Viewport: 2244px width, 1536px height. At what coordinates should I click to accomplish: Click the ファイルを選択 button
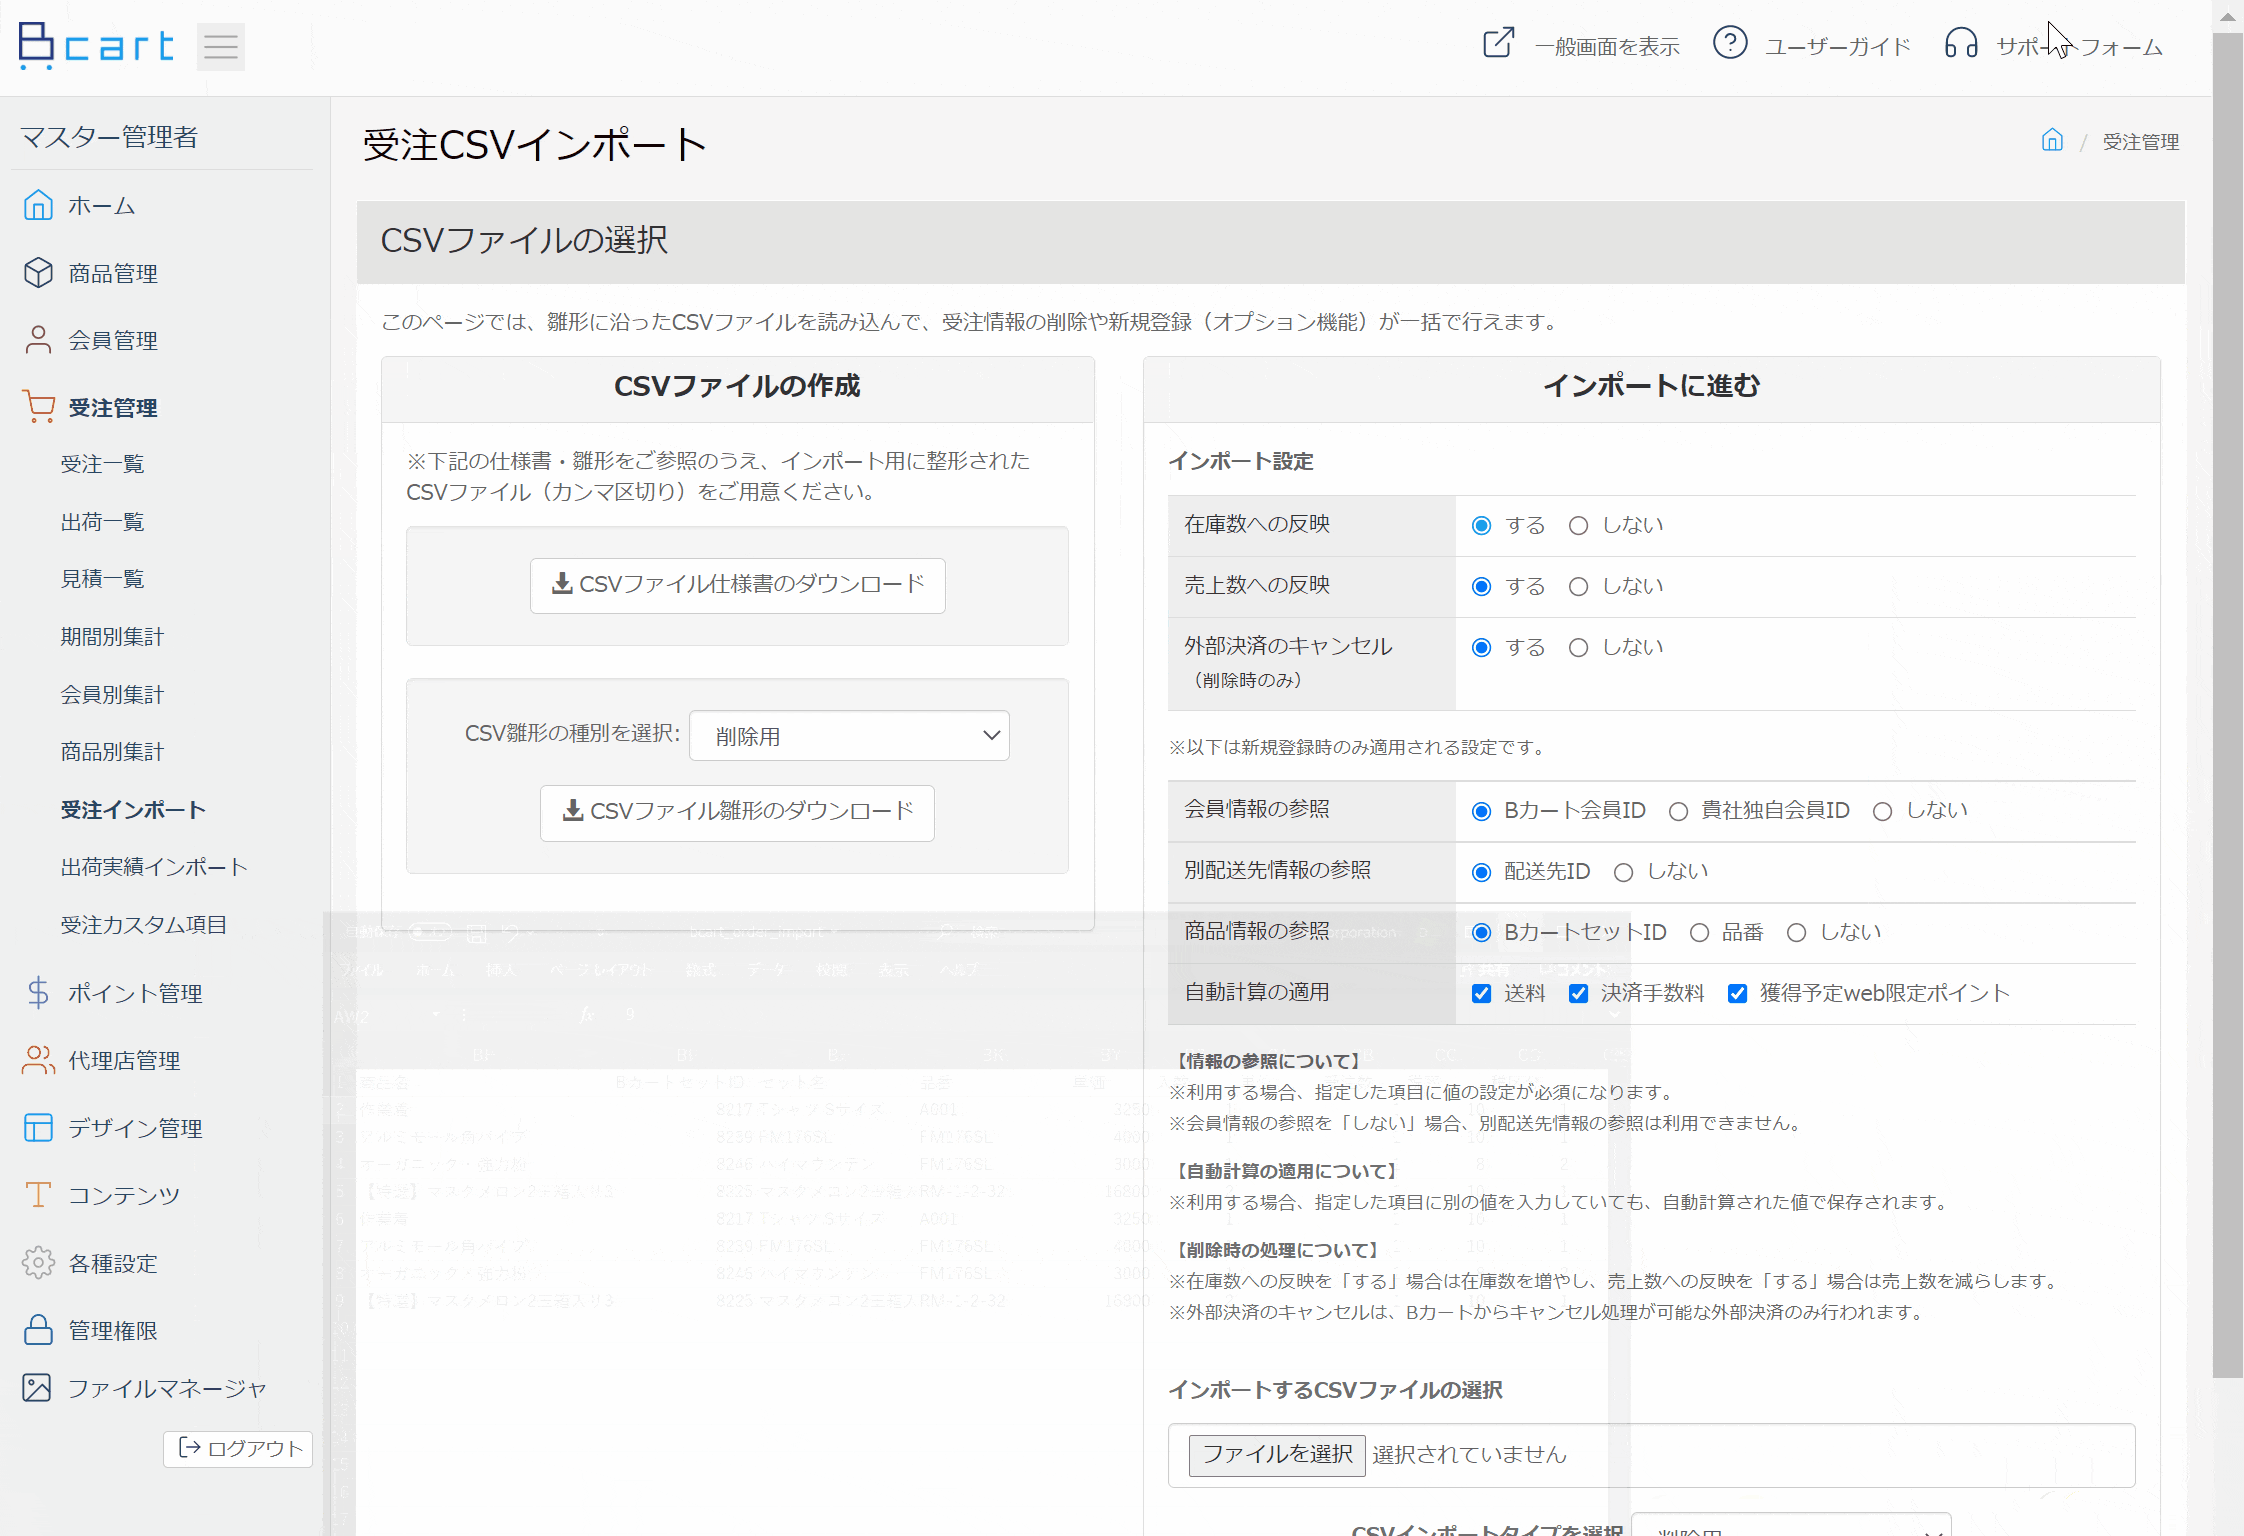[x=1277, y=1455]
